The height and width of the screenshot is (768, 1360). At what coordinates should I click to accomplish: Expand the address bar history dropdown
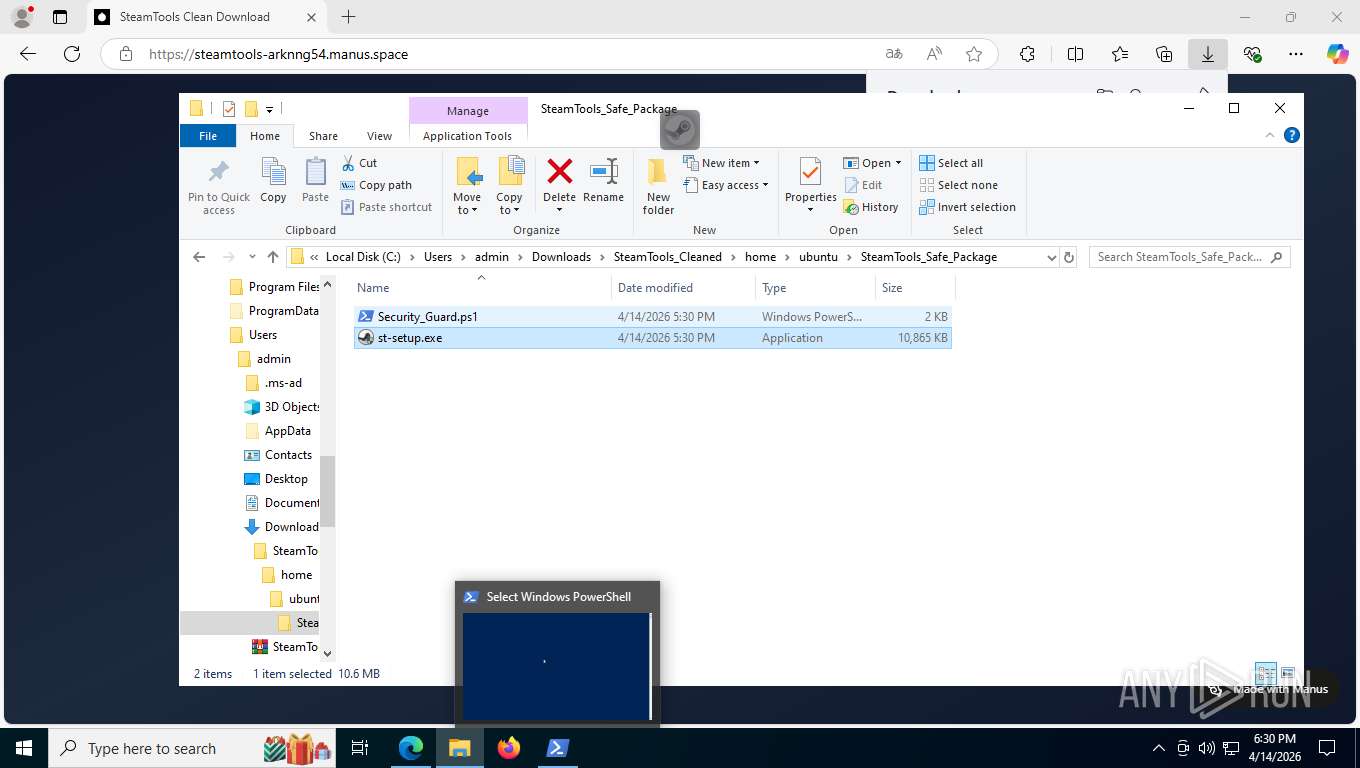point(1051,257)
